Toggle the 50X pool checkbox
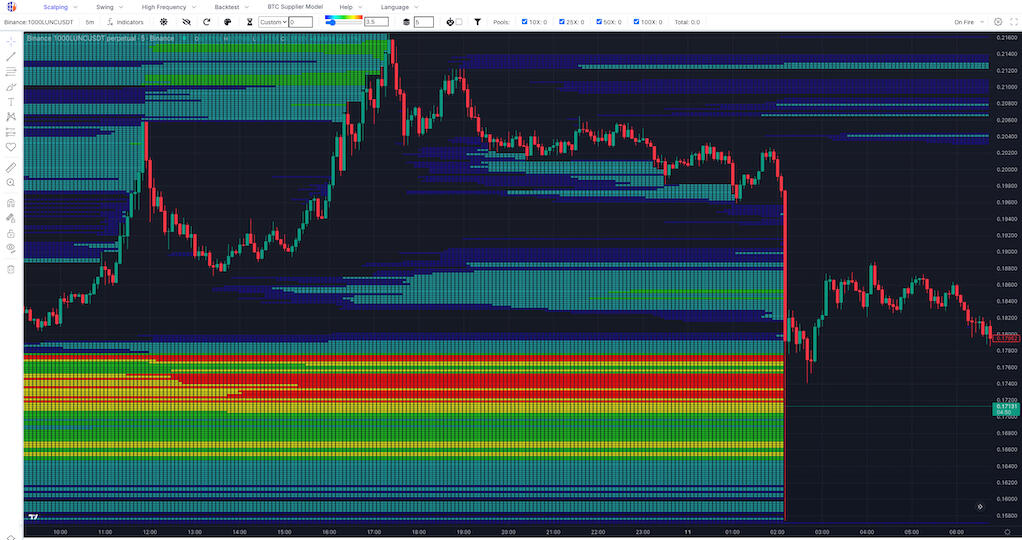The width and height of the screenshot is (1022, 540). (599, 22)
